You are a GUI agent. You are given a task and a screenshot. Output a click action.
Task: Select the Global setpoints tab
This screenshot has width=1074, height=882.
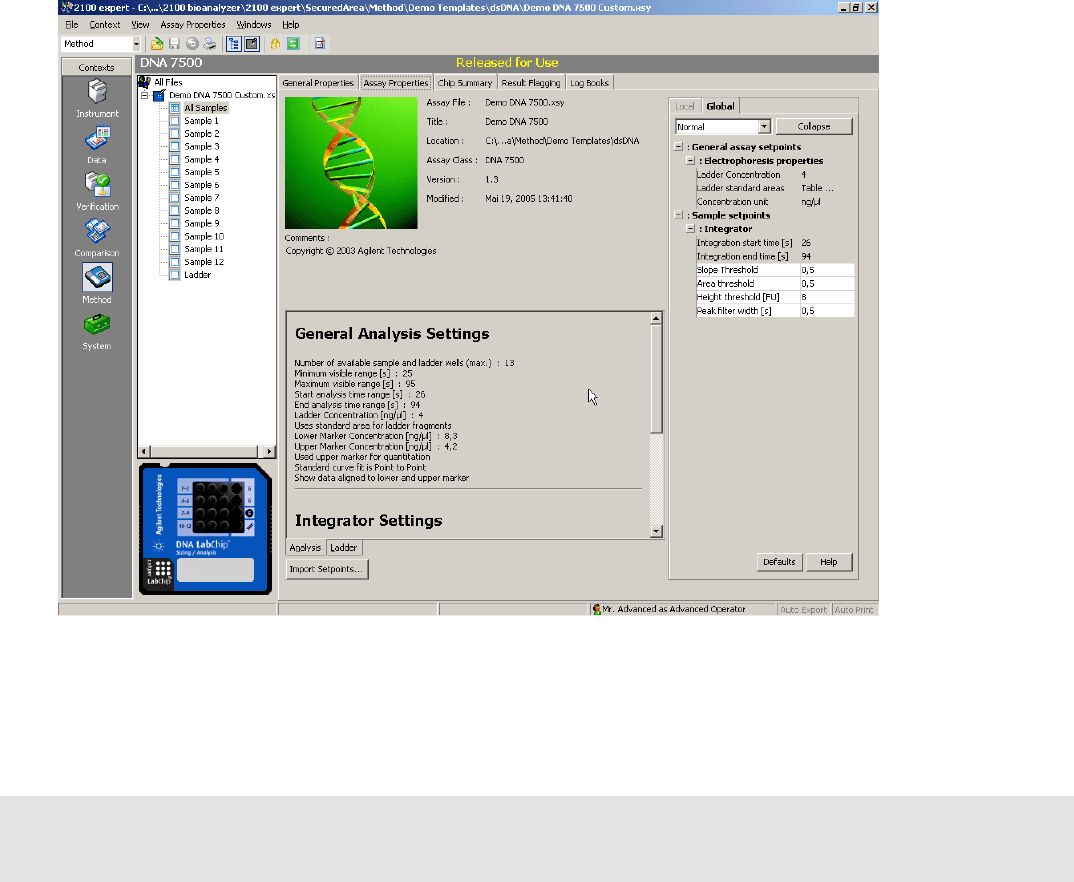coord(721,106)
